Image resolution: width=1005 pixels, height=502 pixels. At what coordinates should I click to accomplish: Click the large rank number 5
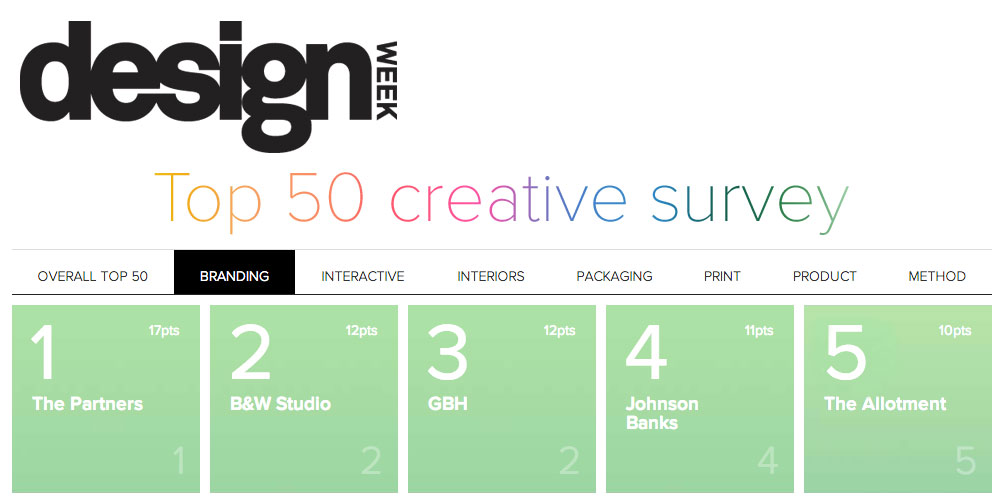[846, 353]
